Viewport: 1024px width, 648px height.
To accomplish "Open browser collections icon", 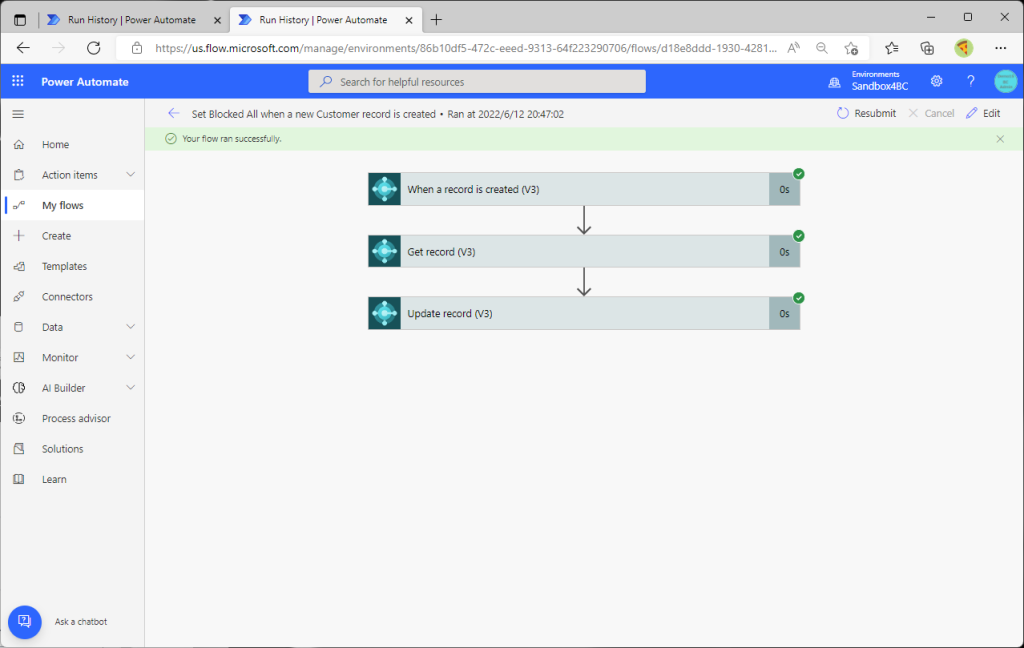I will pyautogui.click(x=927, y=48).
